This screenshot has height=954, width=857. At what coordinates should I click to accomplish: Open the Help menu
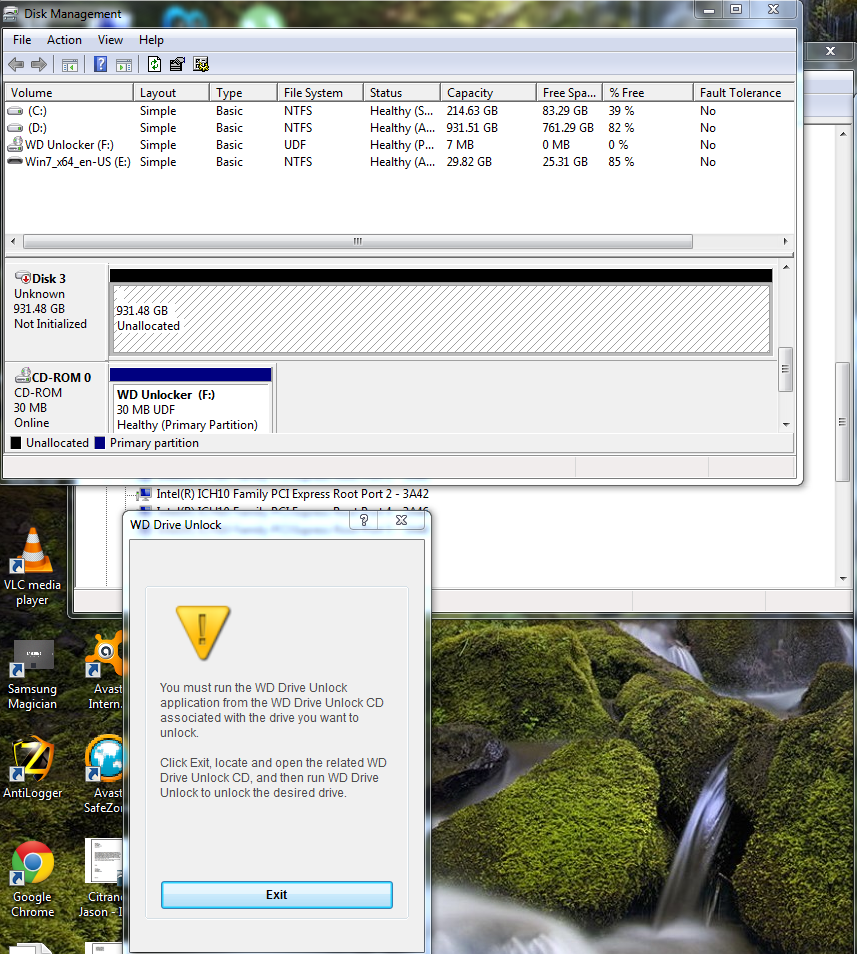[x=151, y=40]
